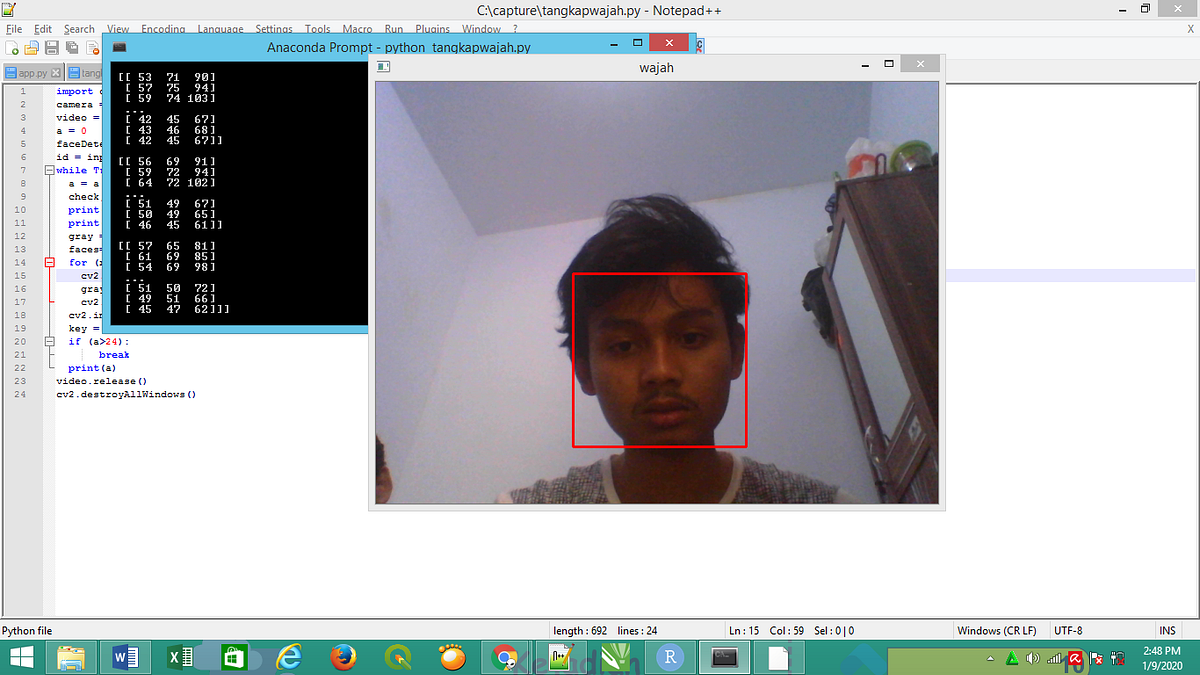Collapse the while True code block
Screen dimensions: 1200x675
point(49,170)
